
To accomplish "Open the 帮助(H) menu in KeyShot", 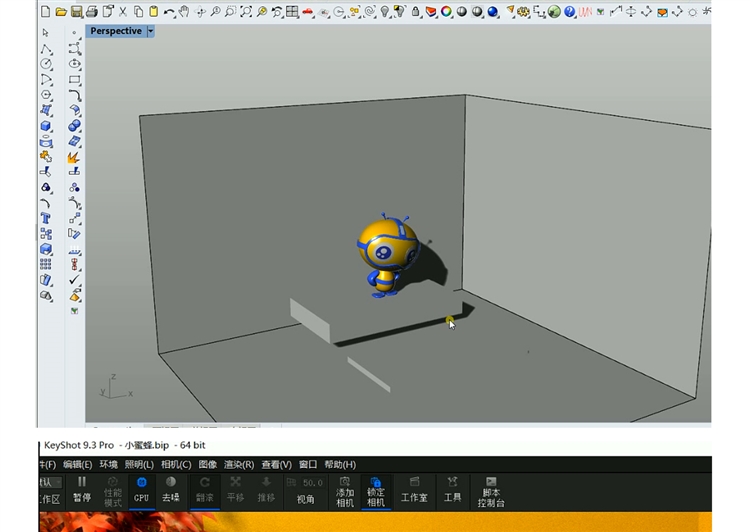I will [340, 465].
